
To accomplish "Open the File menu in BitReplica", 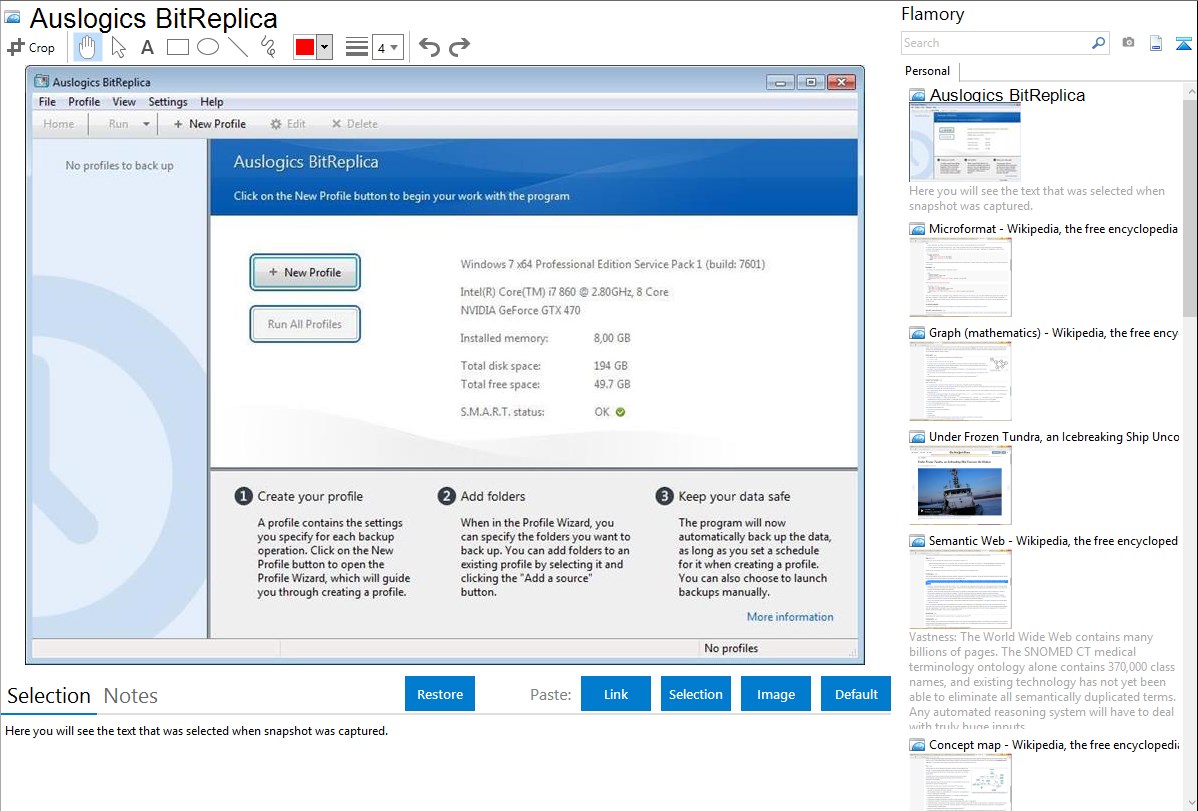I will (x=47, y=102).
